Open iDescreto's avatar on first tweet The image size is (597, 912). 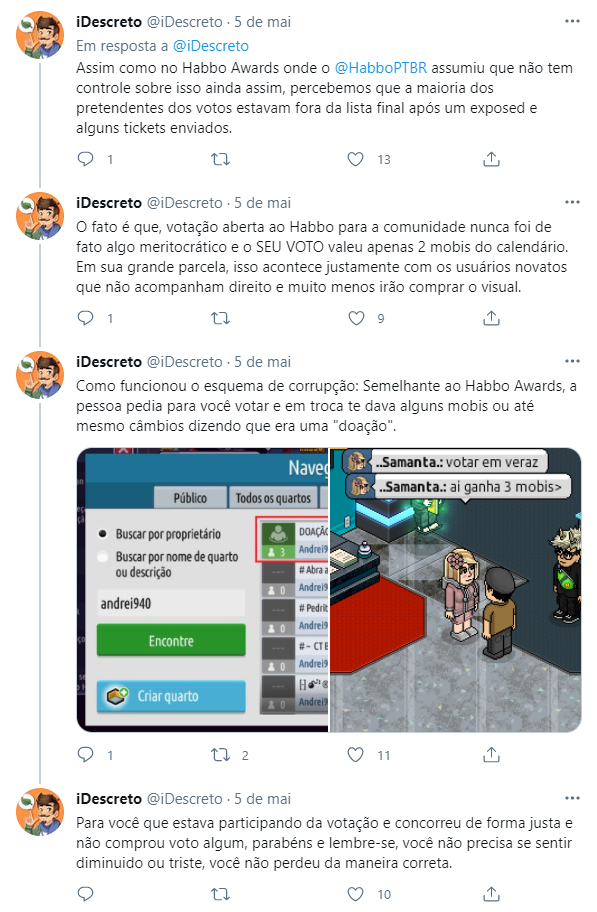[40, 35]
